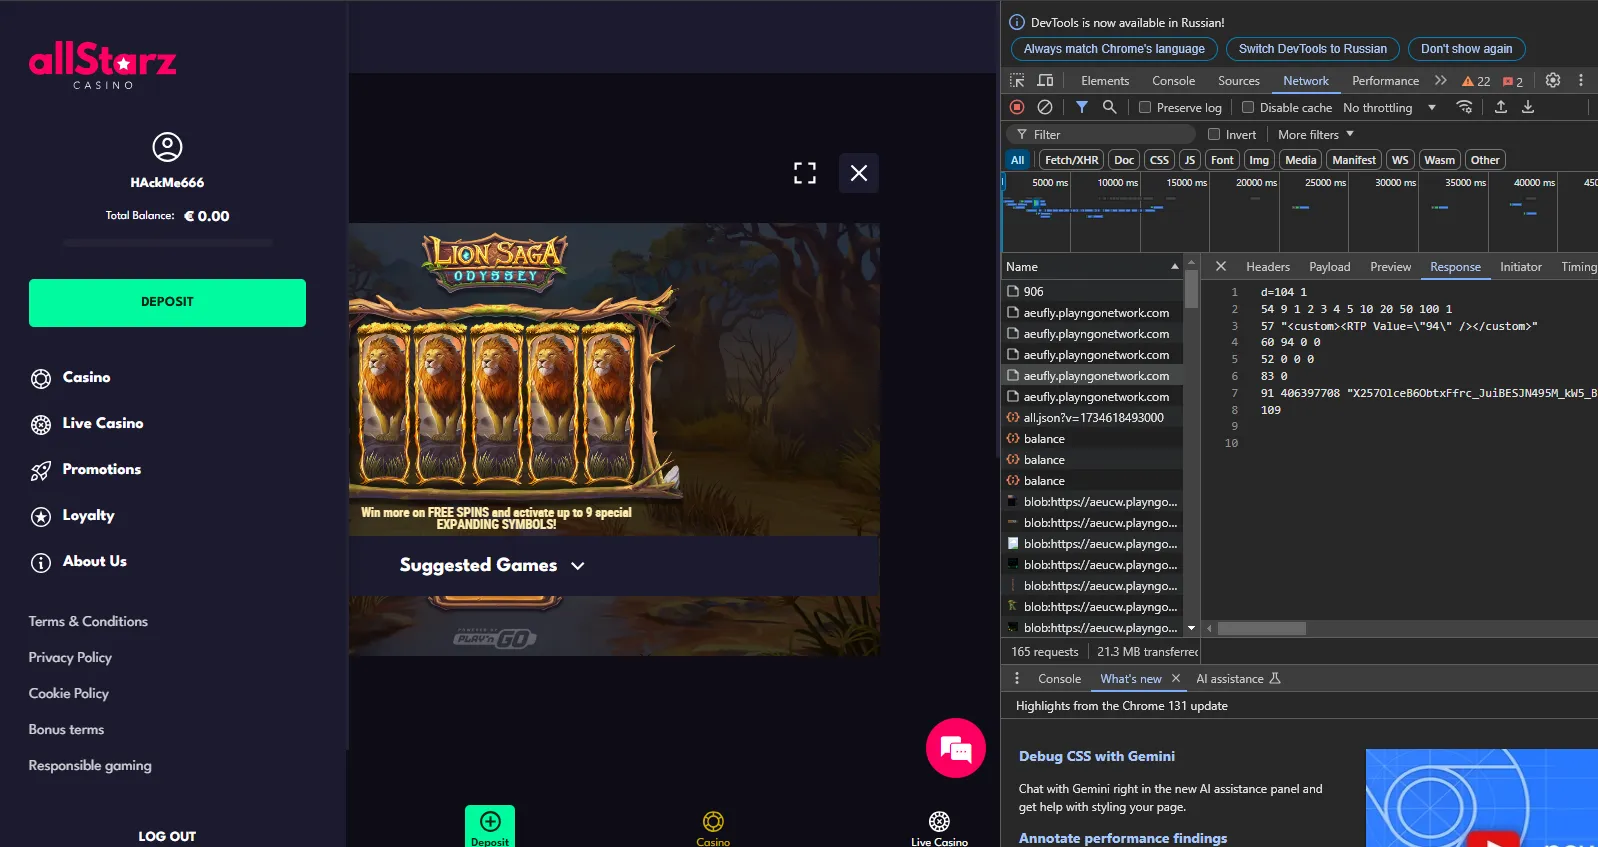1598x847 pixels.
Task: Click the balance progress bar
Action: pos(167,243)
